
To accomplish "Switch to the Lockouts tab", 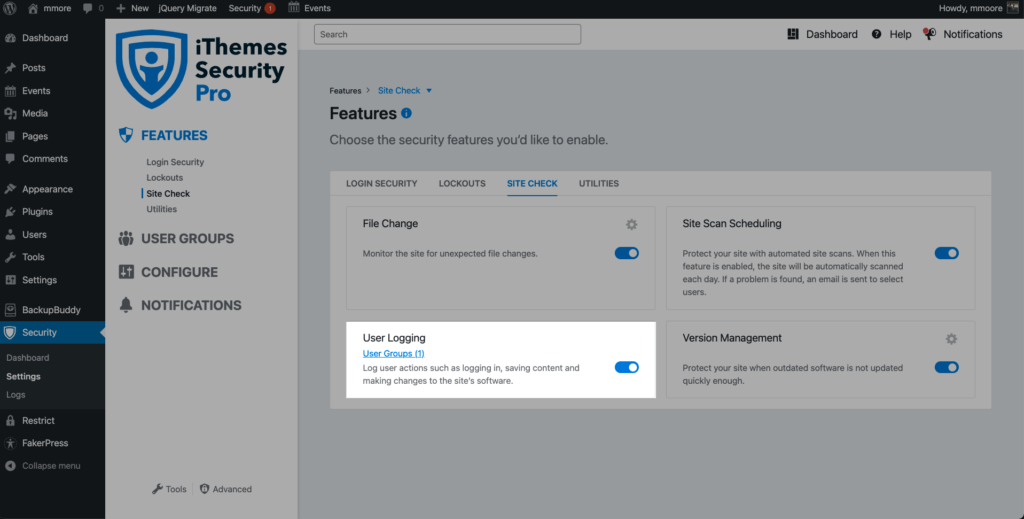I will point(462,183).
